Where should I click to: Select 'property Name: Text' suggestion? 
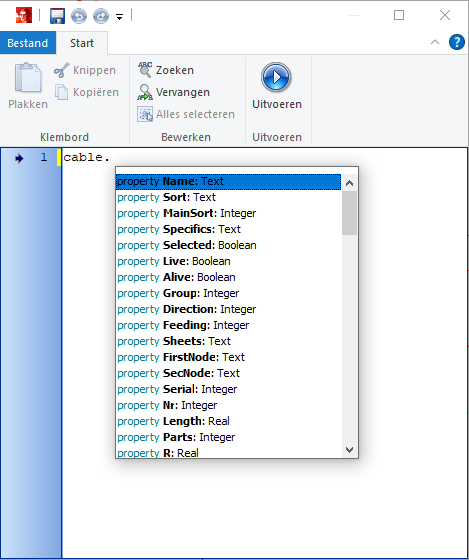click(228, 181)
